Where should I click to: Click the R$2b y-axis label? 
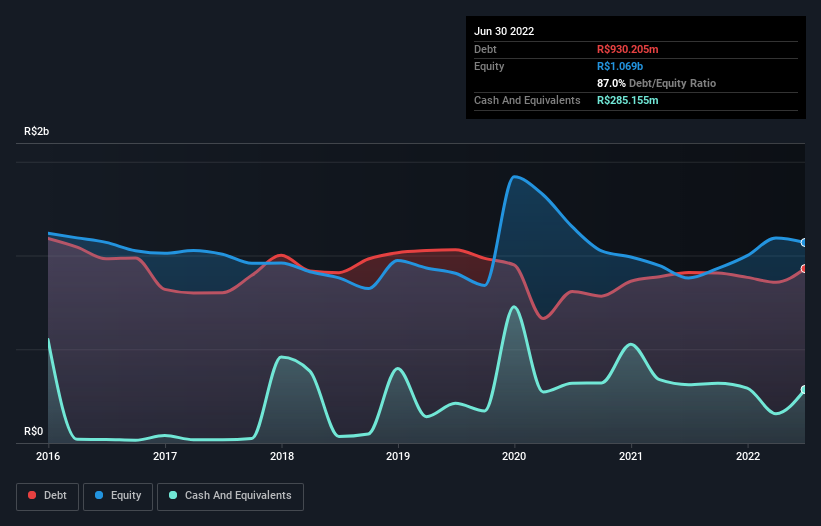pyautogui.click(x=37, y=131)
